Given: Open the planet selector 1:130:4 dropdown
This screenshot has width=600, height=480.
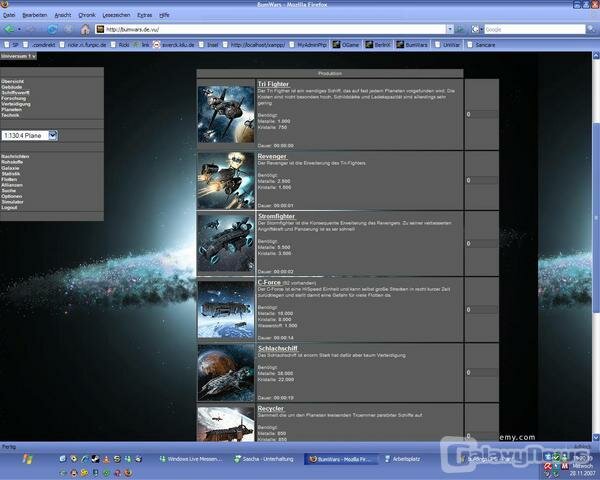Looking at the screenshot, I should click(x=29, y=136).
